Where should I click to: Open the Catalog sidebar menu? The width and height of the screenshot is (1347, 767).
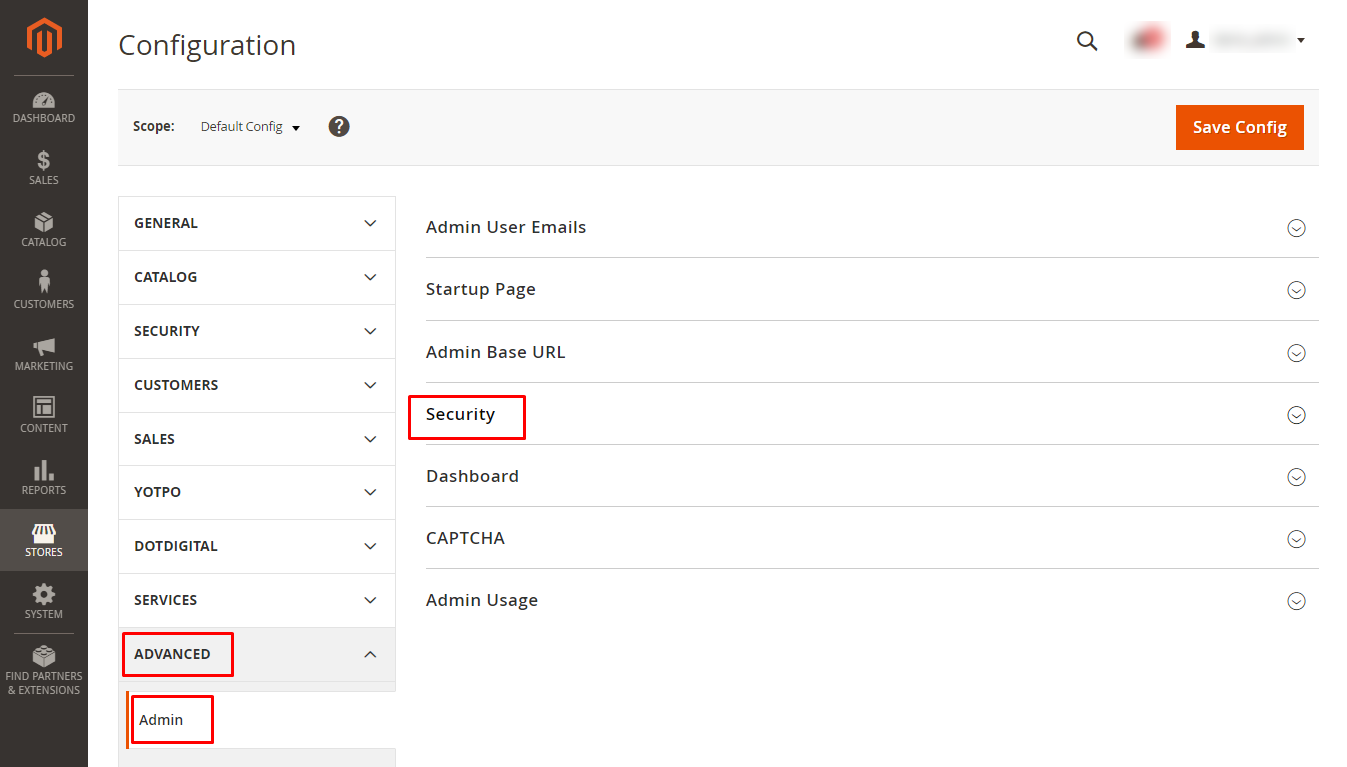pos(44,230)
